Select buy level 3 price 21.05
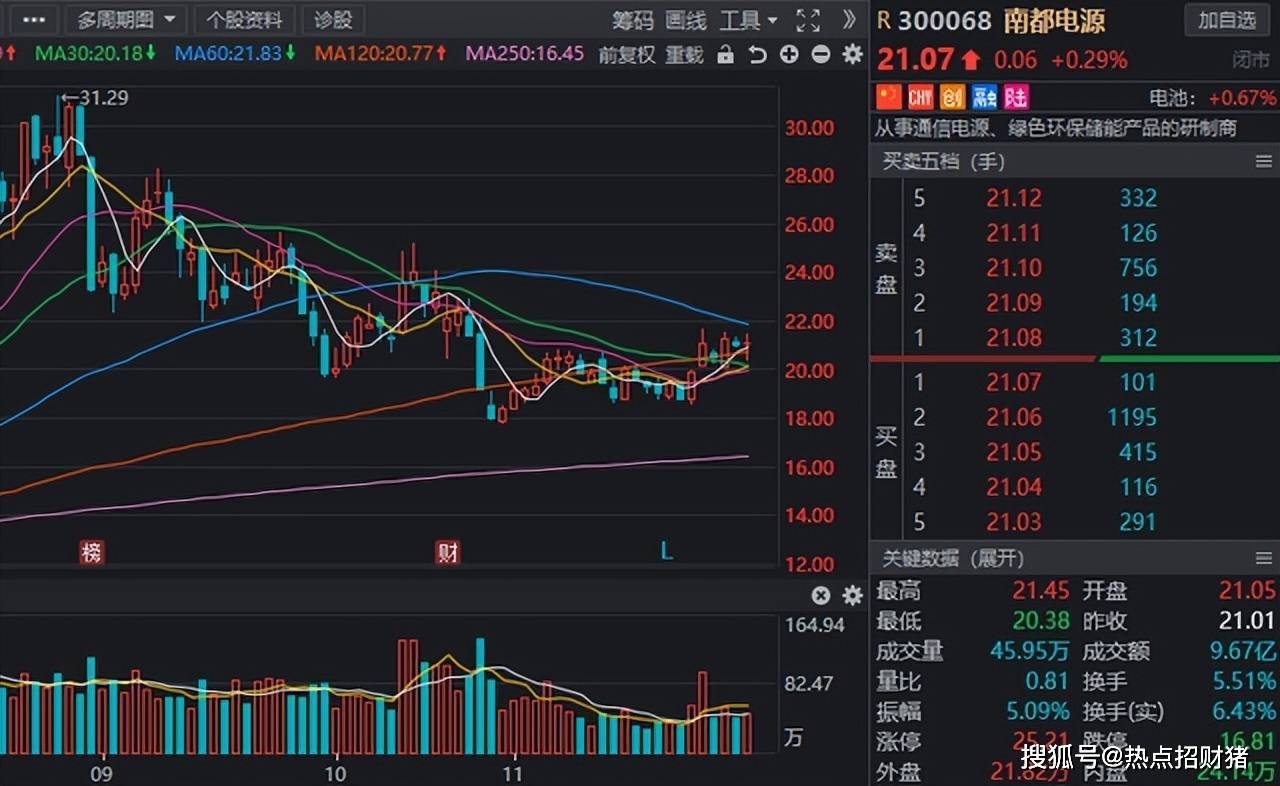The width and height of the screenshot is (1280, 786). point(1014,452)
